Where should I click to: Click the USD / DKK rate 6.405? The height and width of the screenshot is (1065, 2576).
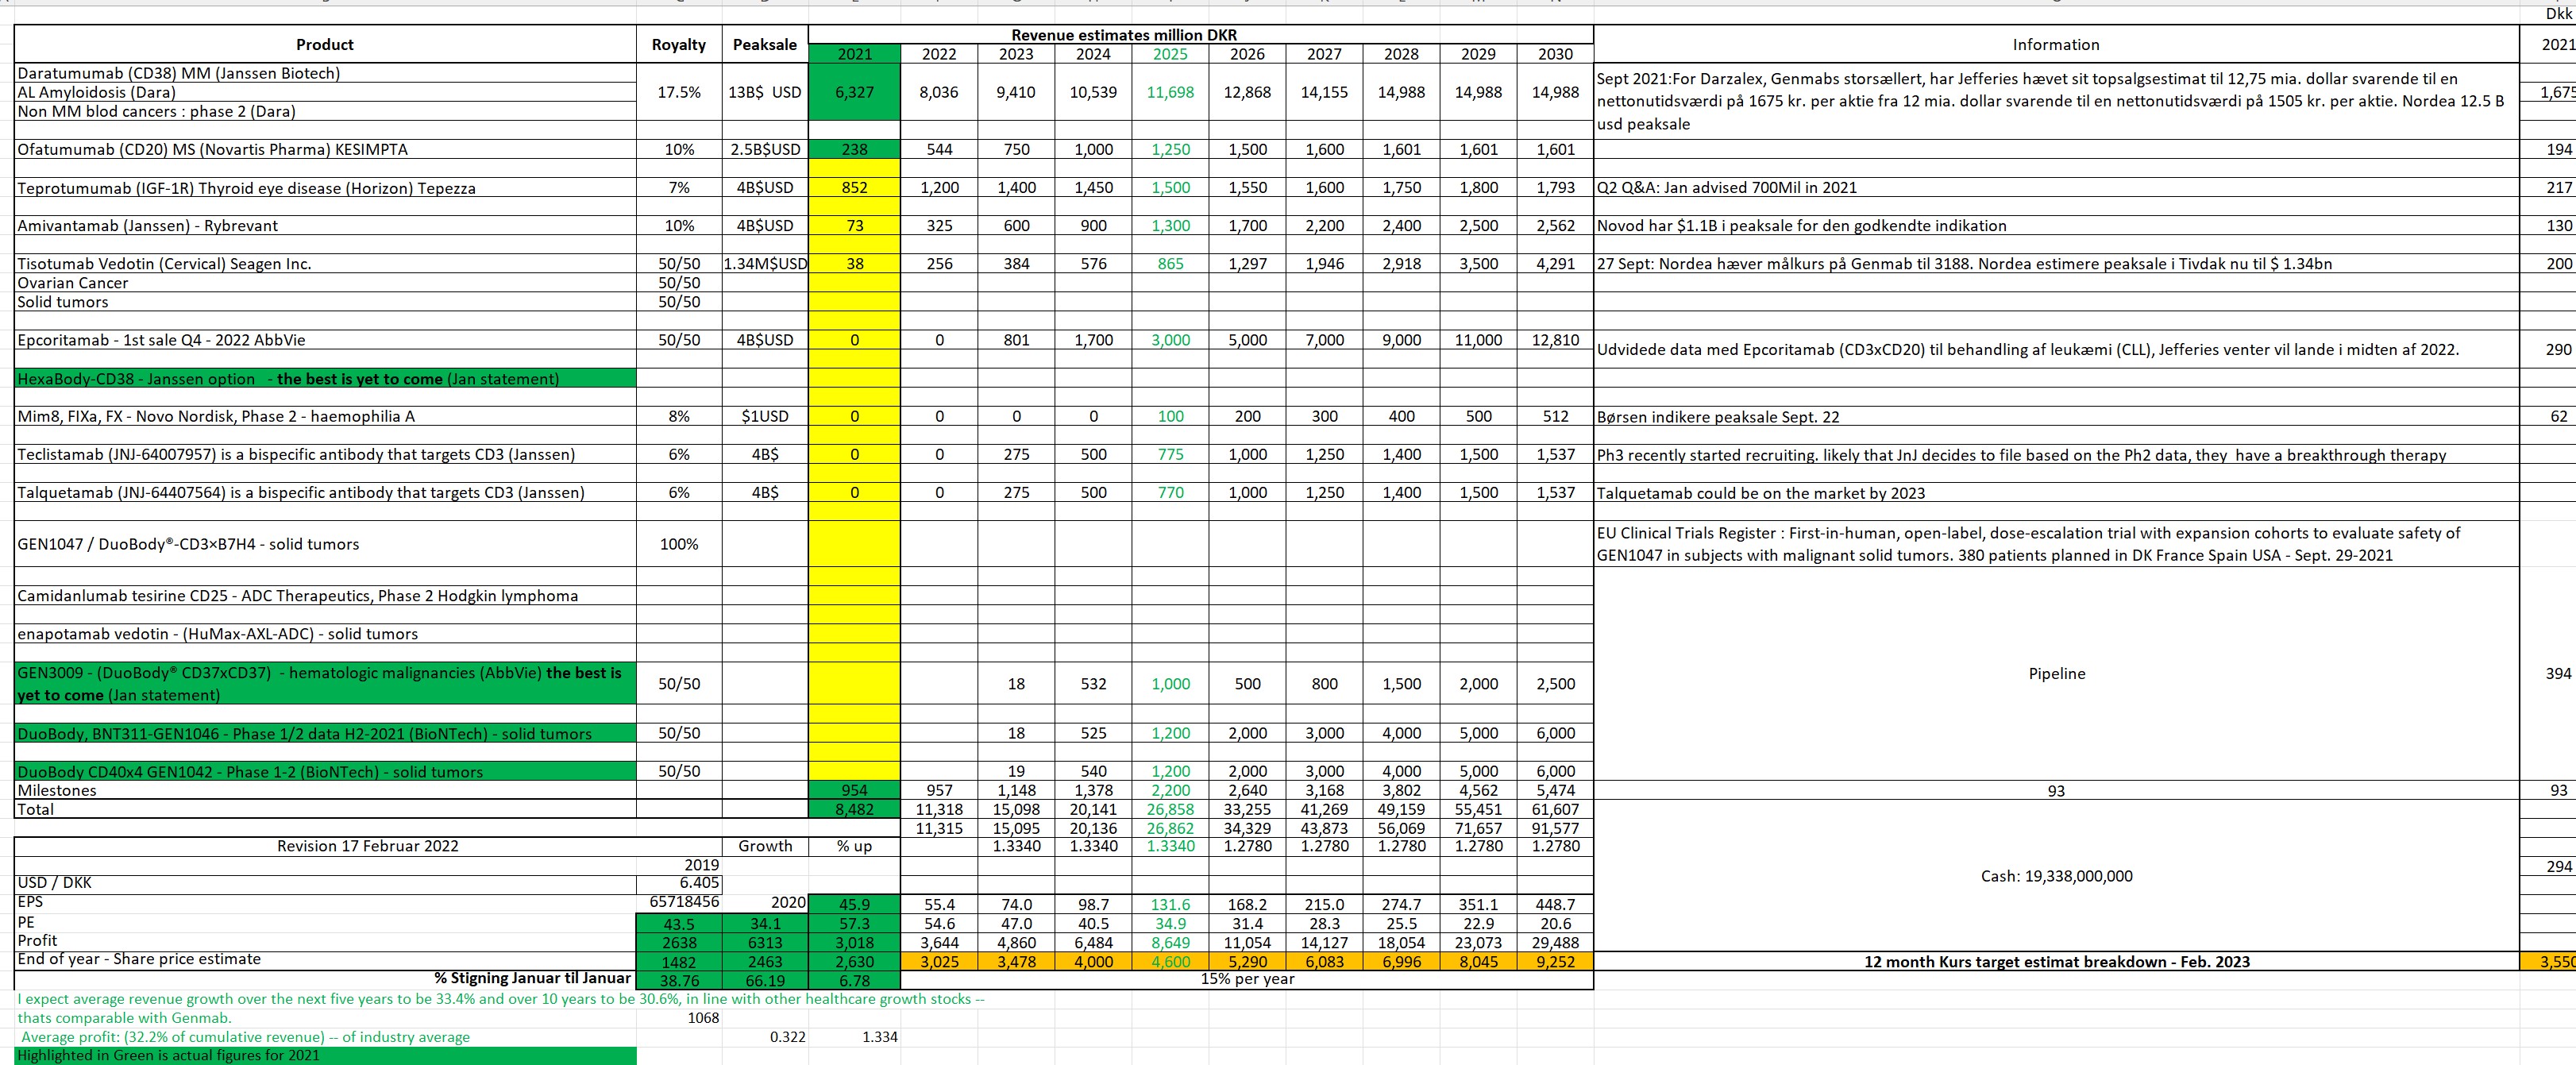point(679,883)
